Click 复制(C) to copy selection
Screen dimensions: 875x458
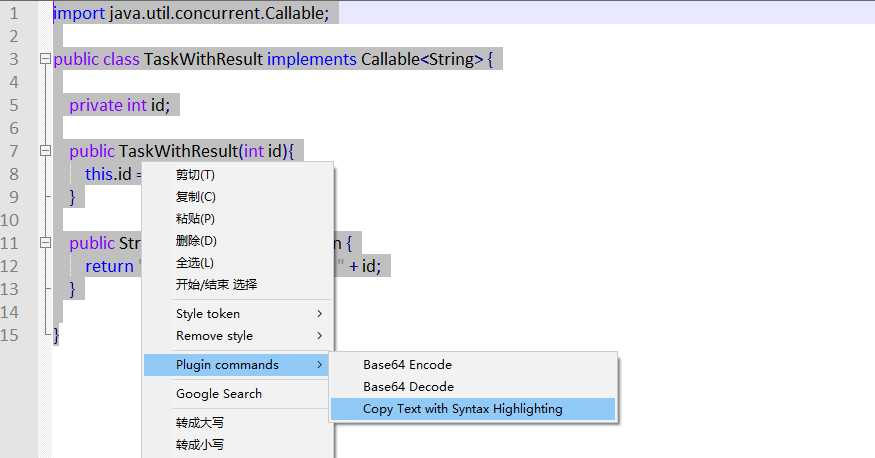point(195,197)
